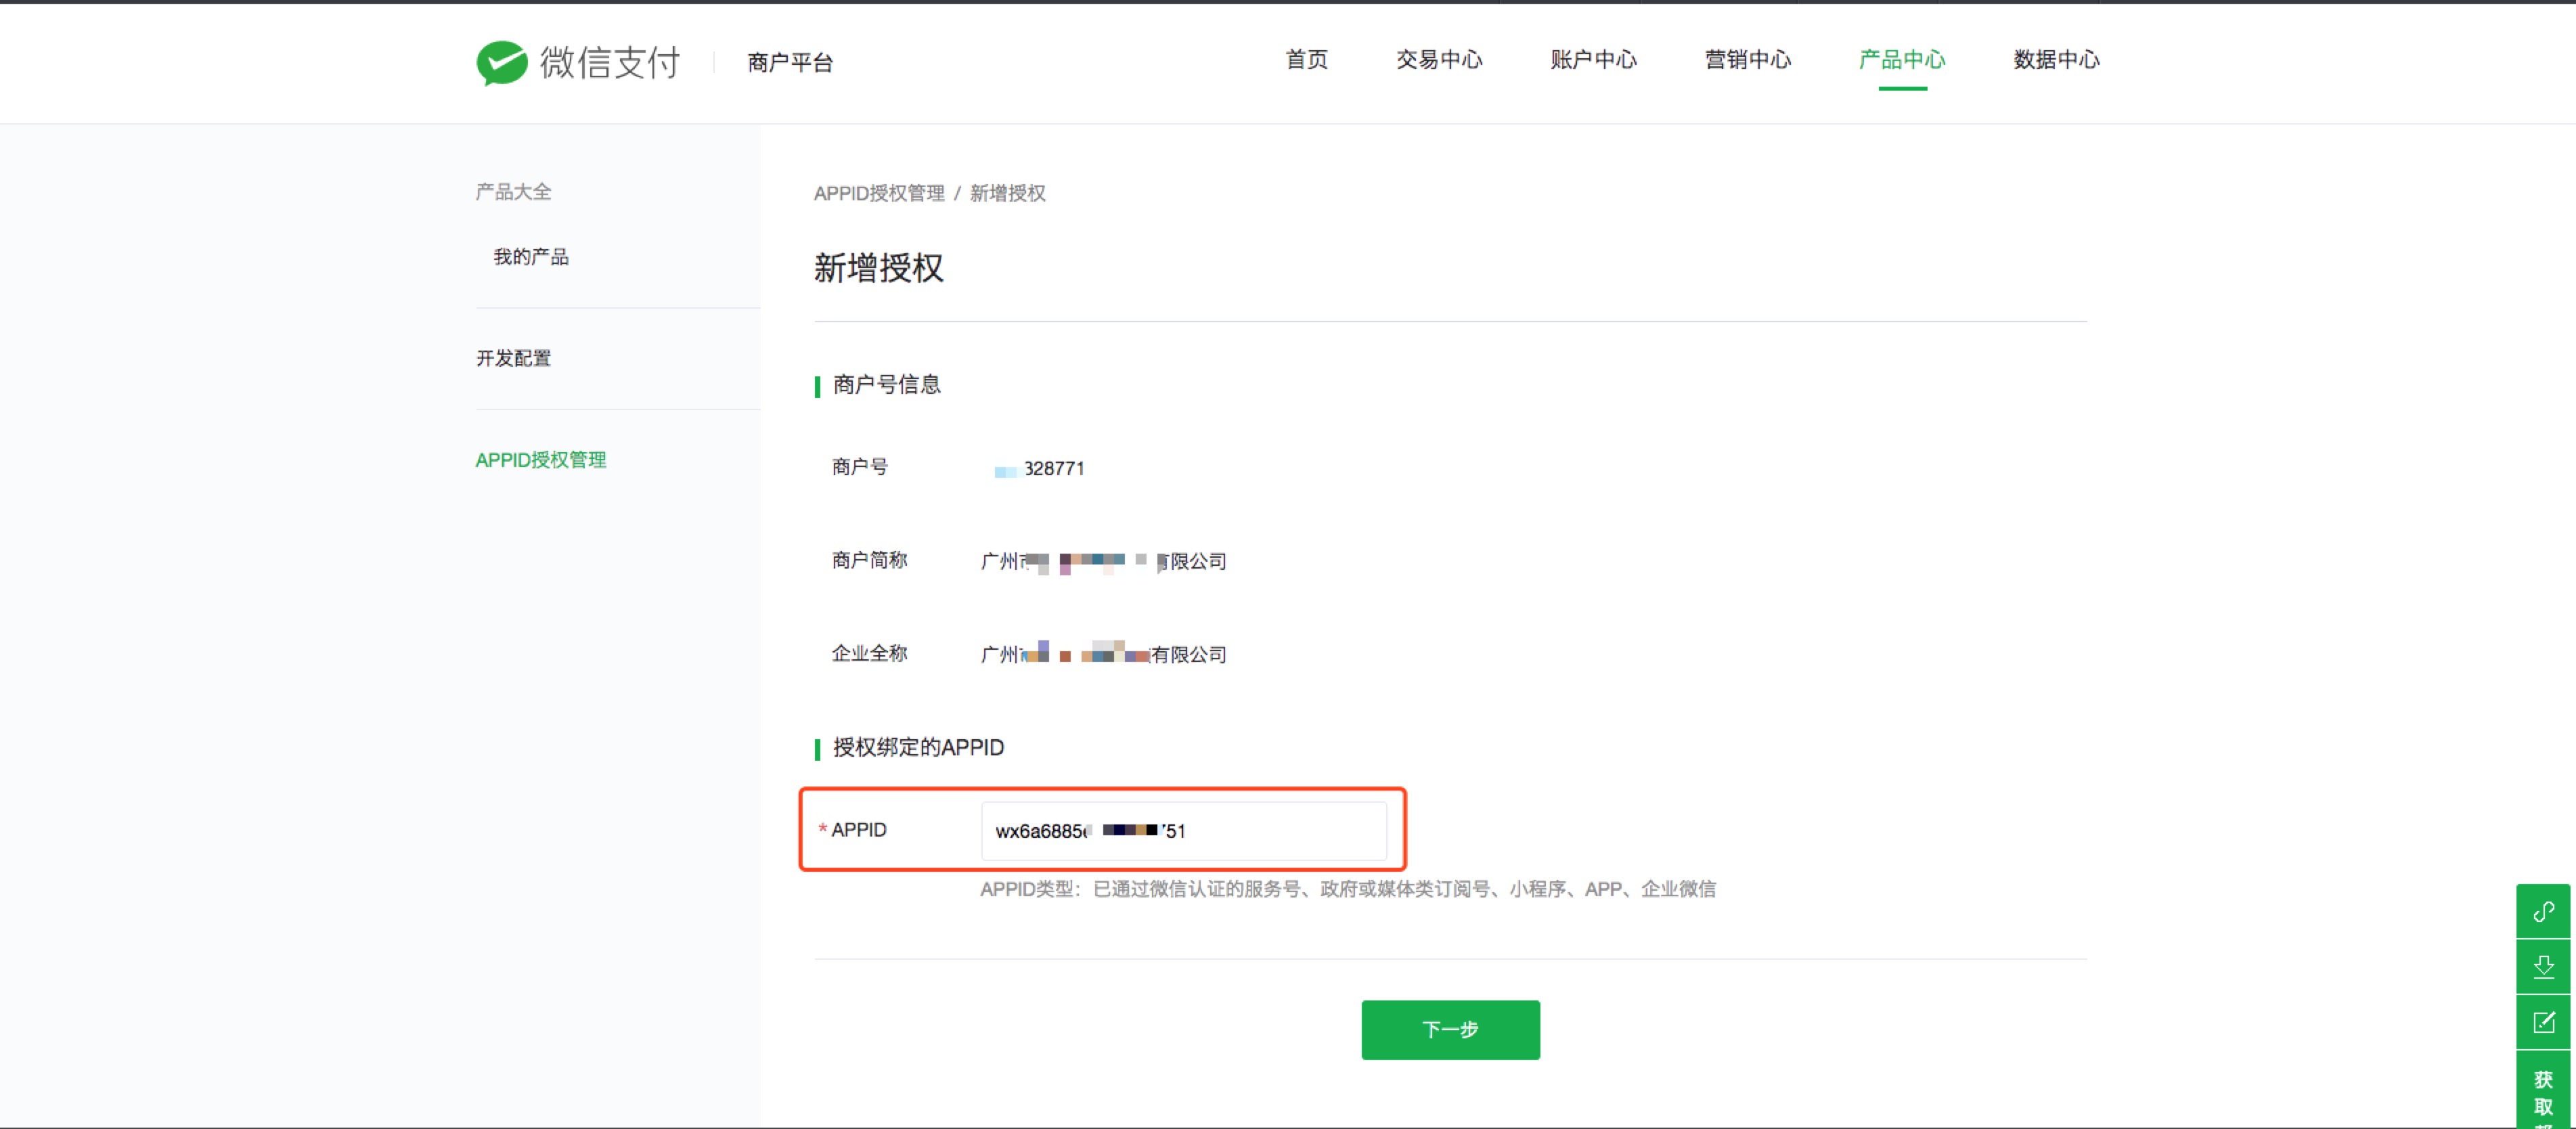
Task: Click the APPID授权管理 breadcrumb link
Action: (880, 193)
